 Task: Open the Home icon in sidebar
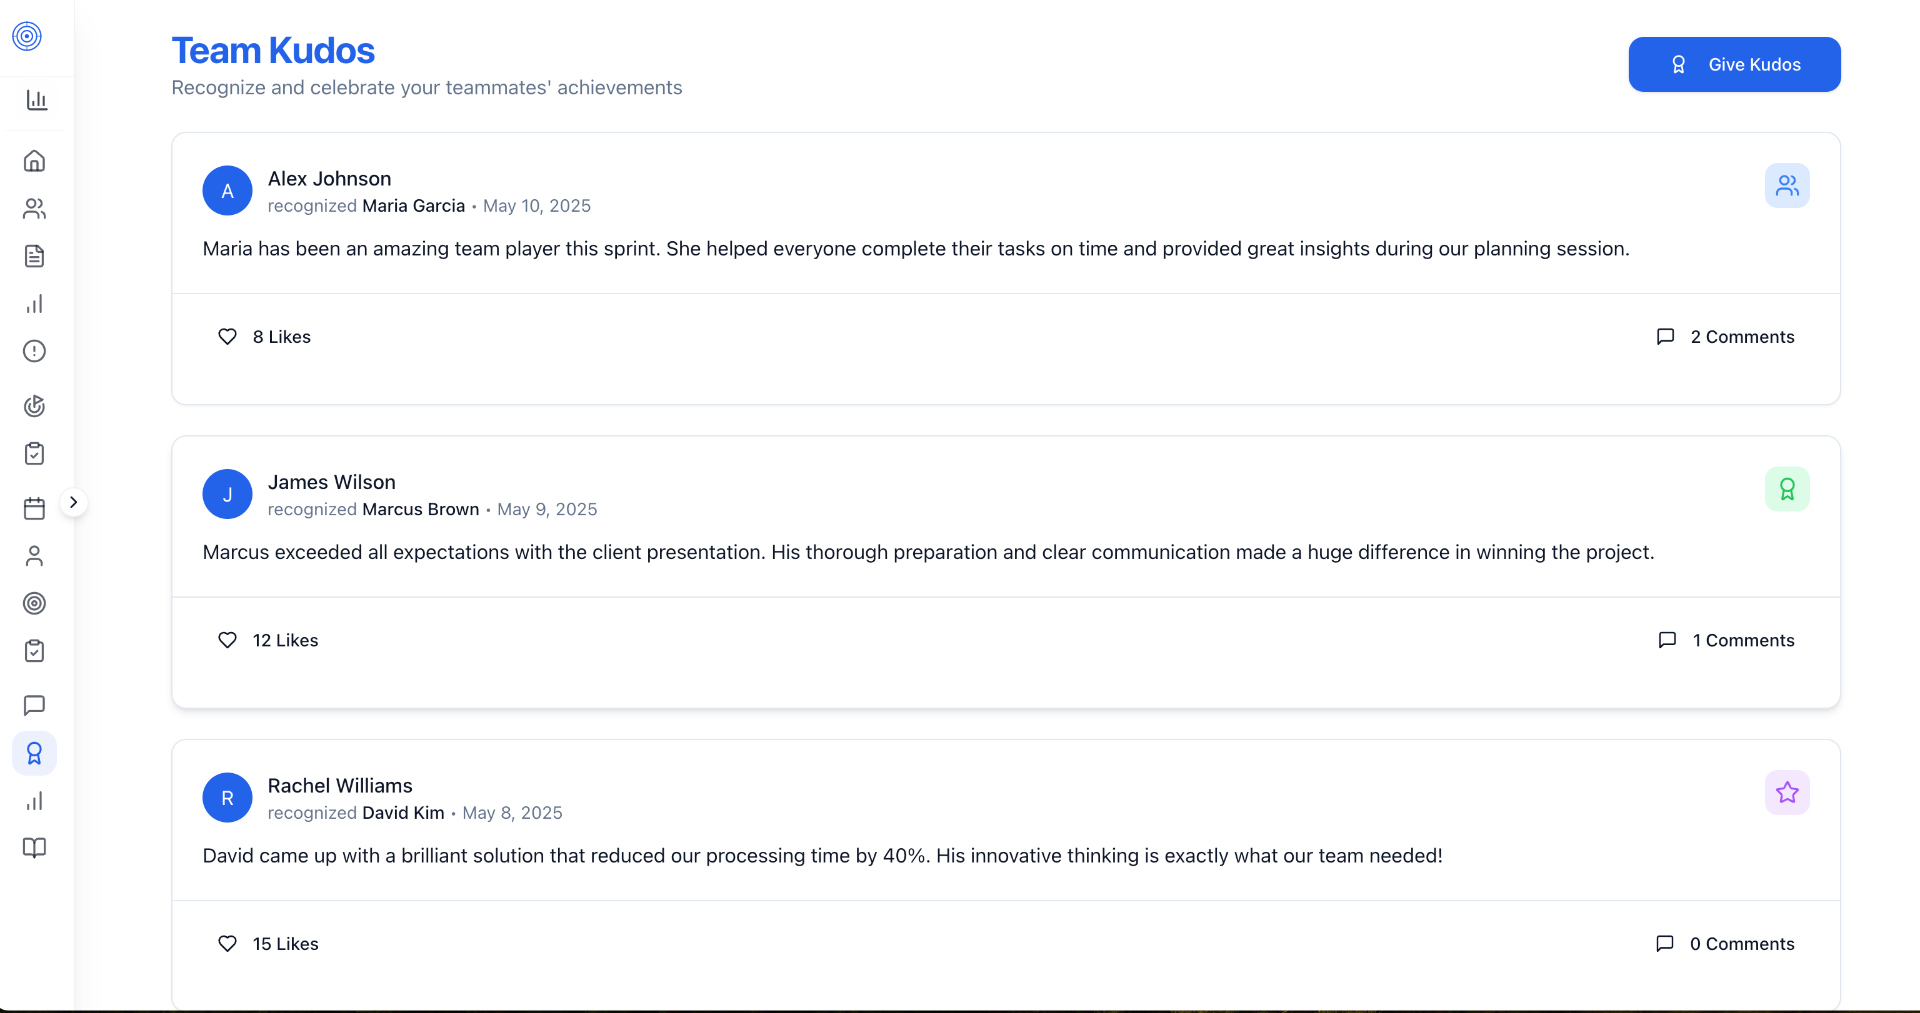pyautogui.click(x=34, y=161)
